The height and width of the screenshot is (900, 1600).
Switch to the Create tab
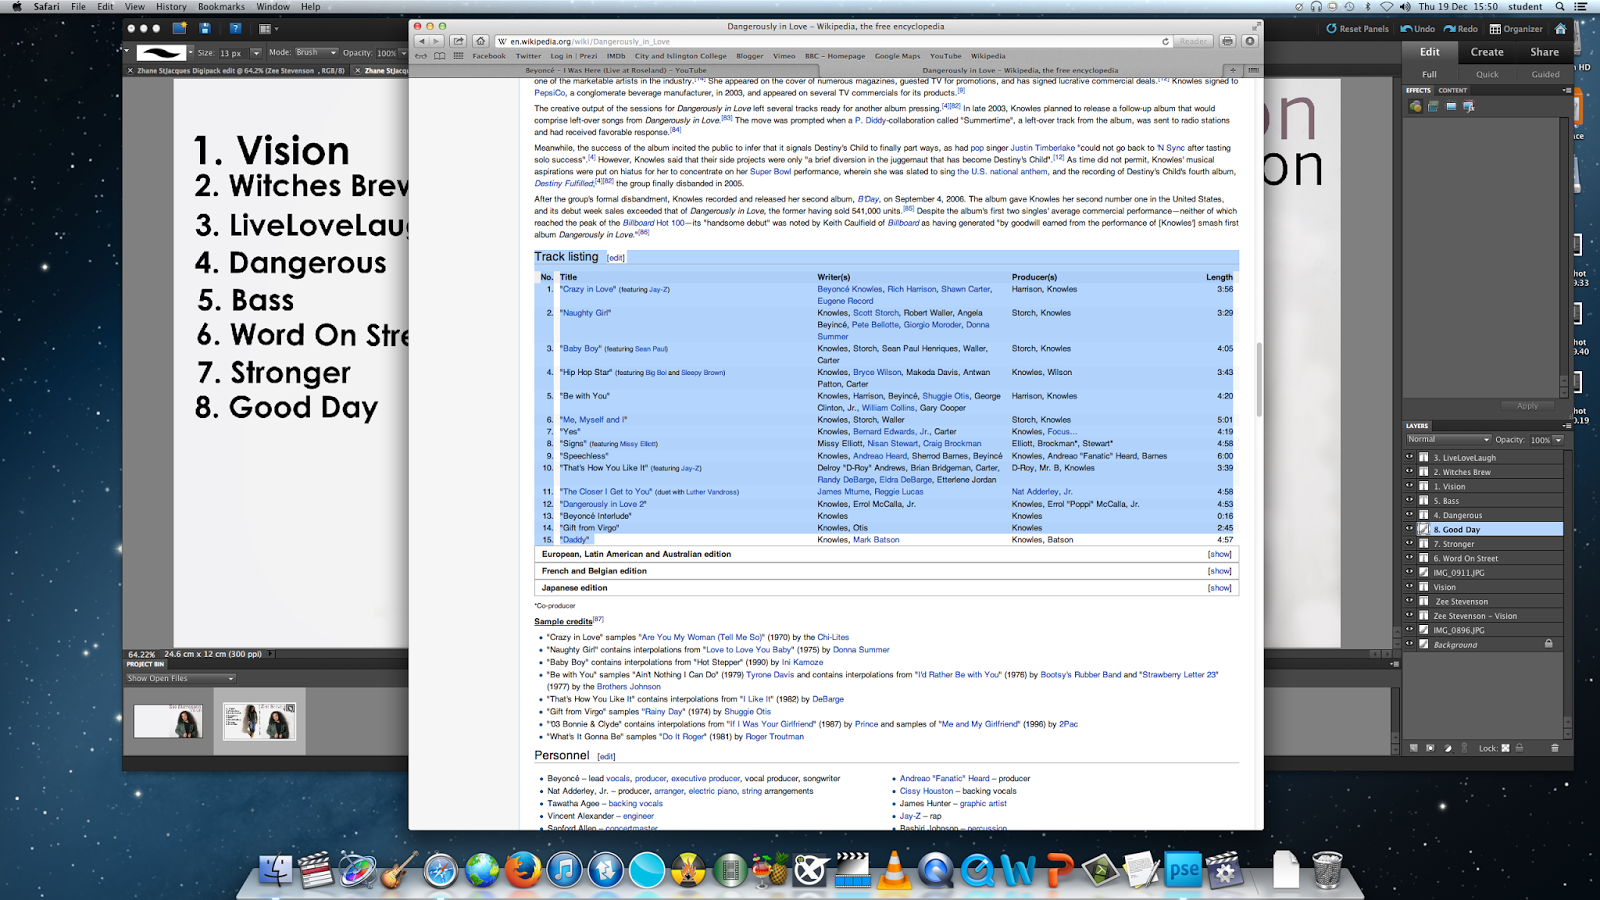pos(1487,52)
